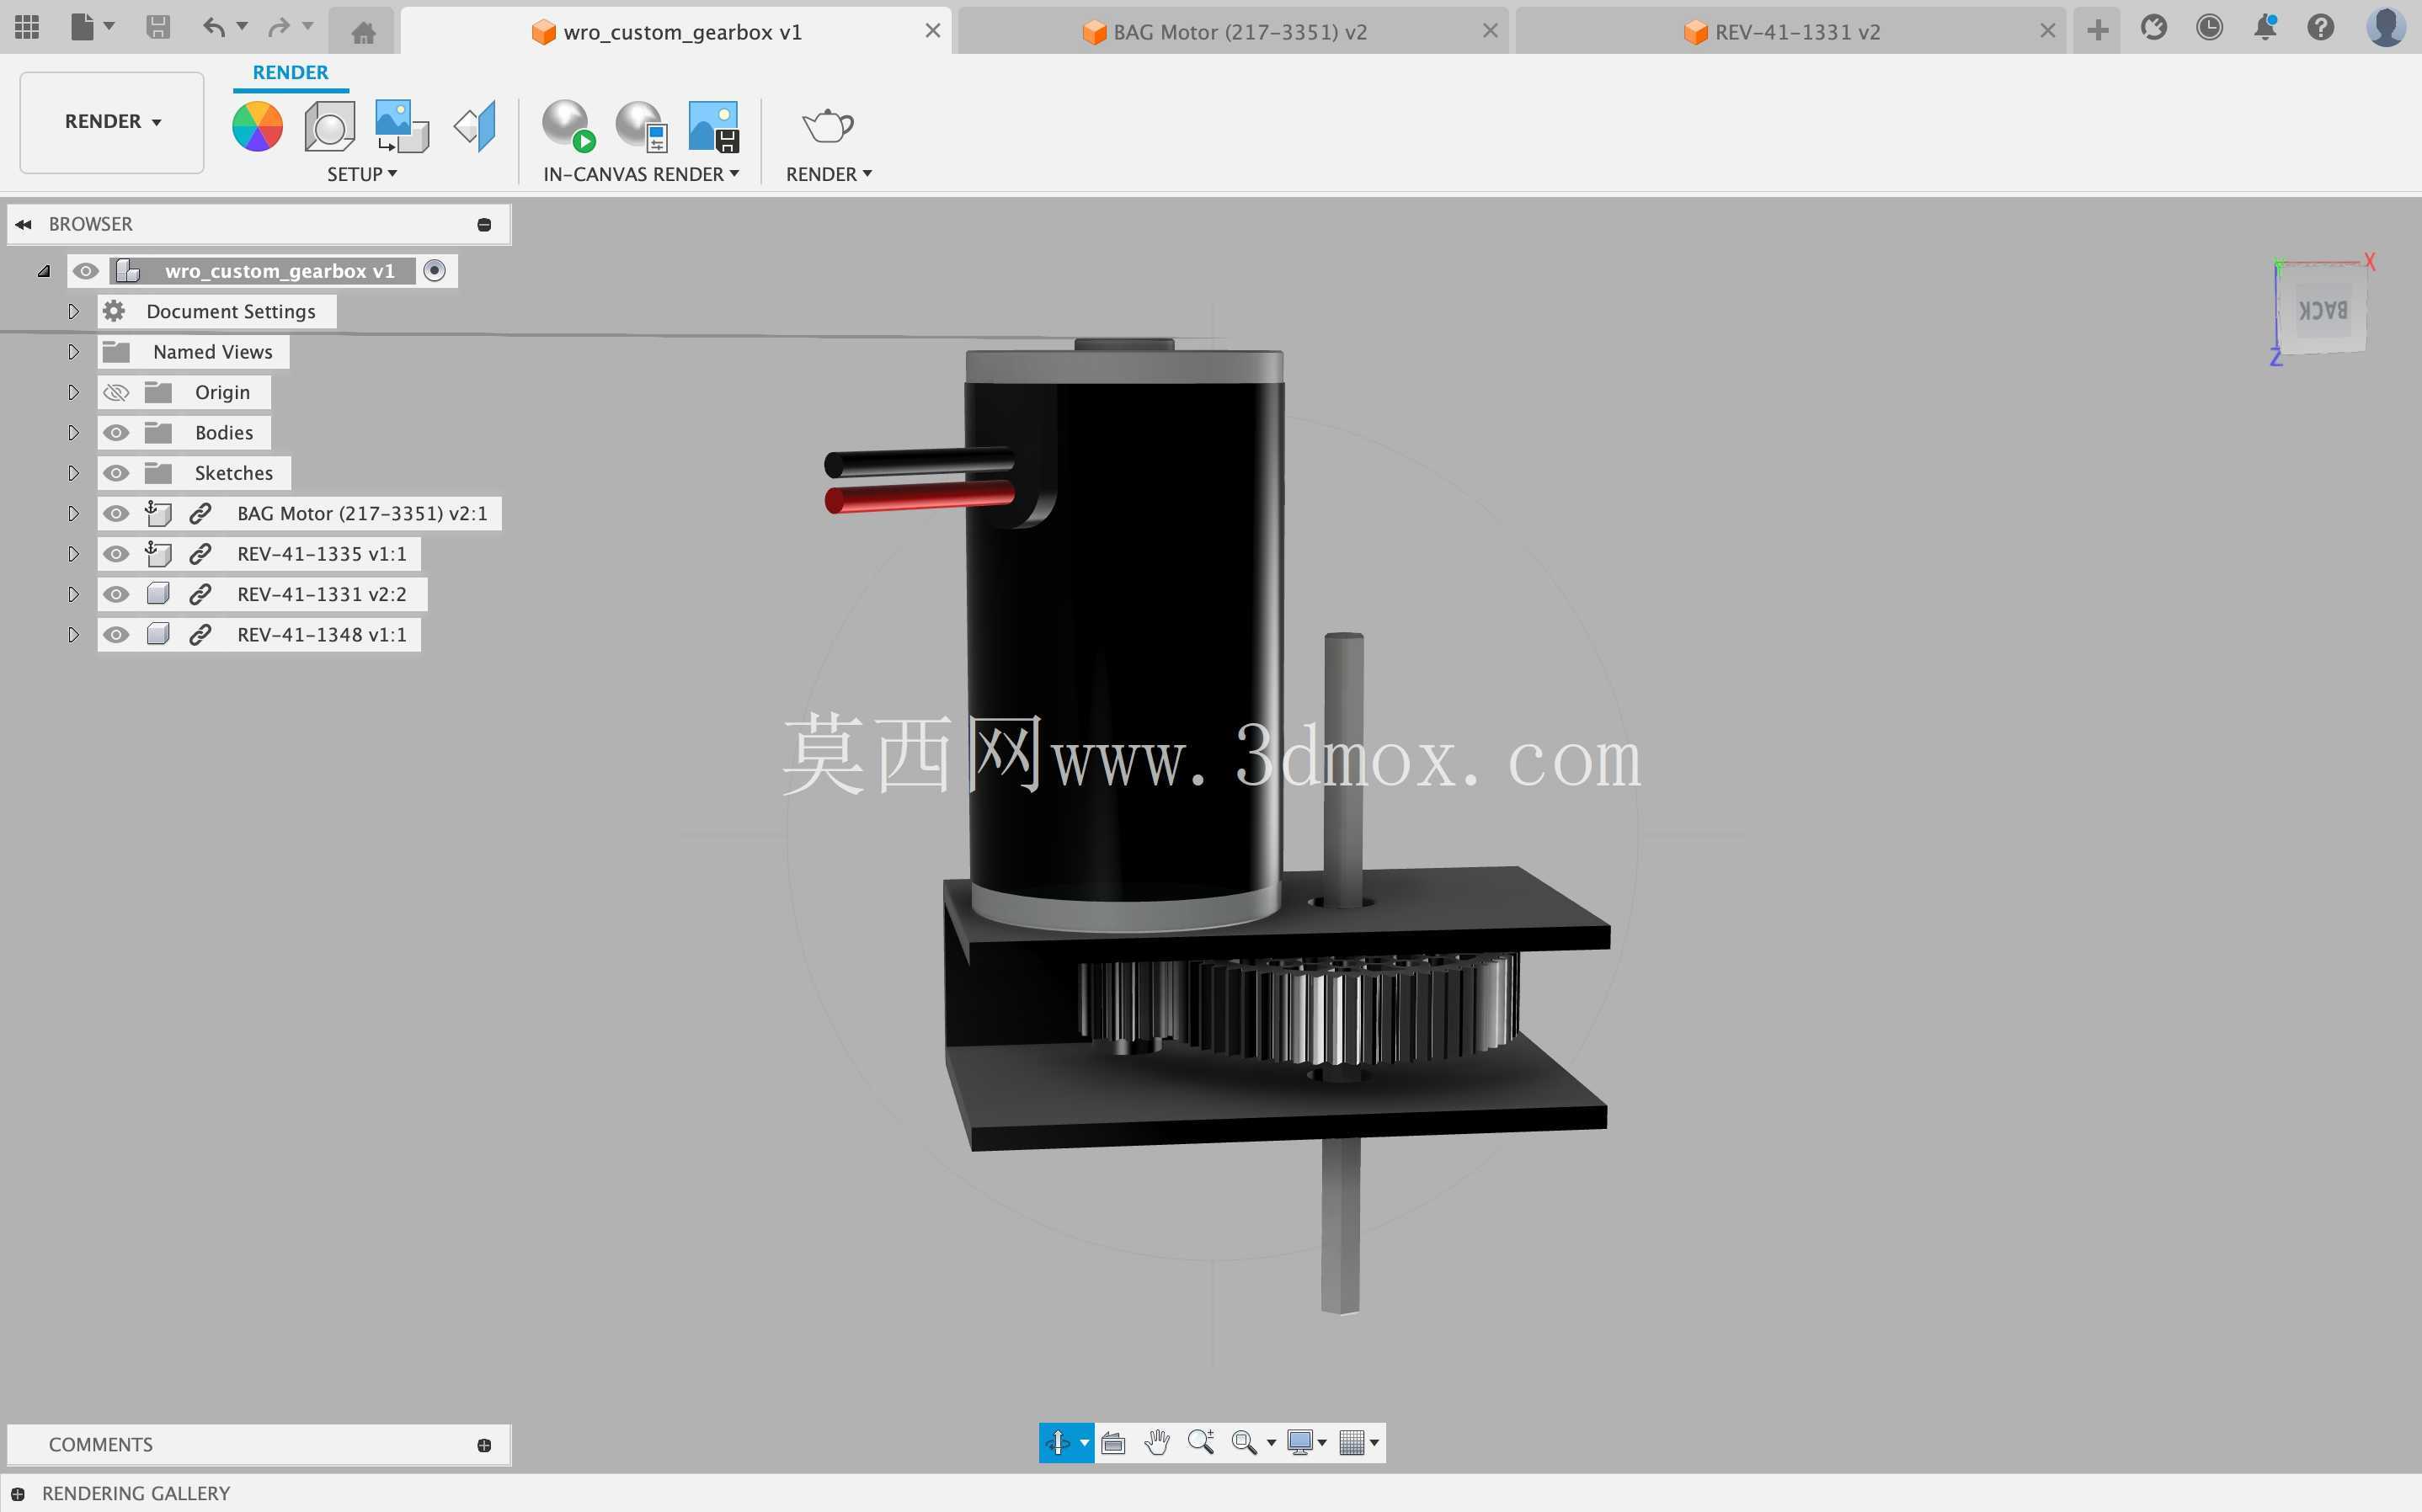Image resolution: width=2422 pixels, height=1512 pixels.
Task: Click the Look At tool
Action: 1113,1442
